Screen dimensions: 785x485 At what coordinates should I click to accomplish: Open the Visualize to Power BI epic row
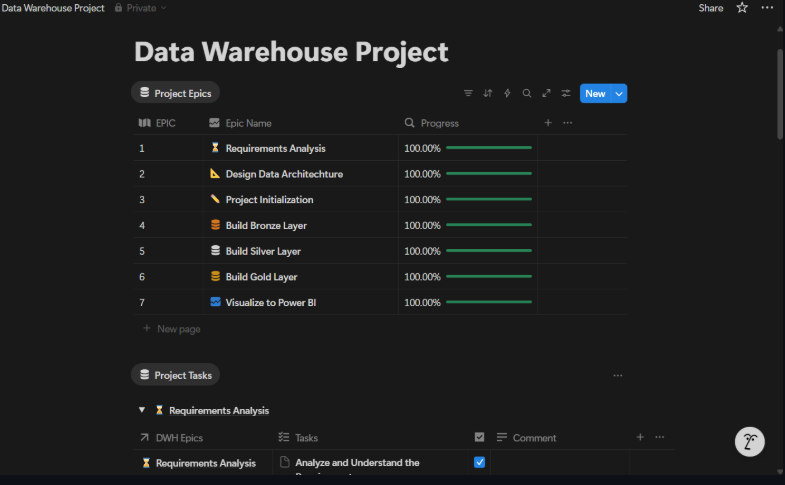[x=271, y=302]
